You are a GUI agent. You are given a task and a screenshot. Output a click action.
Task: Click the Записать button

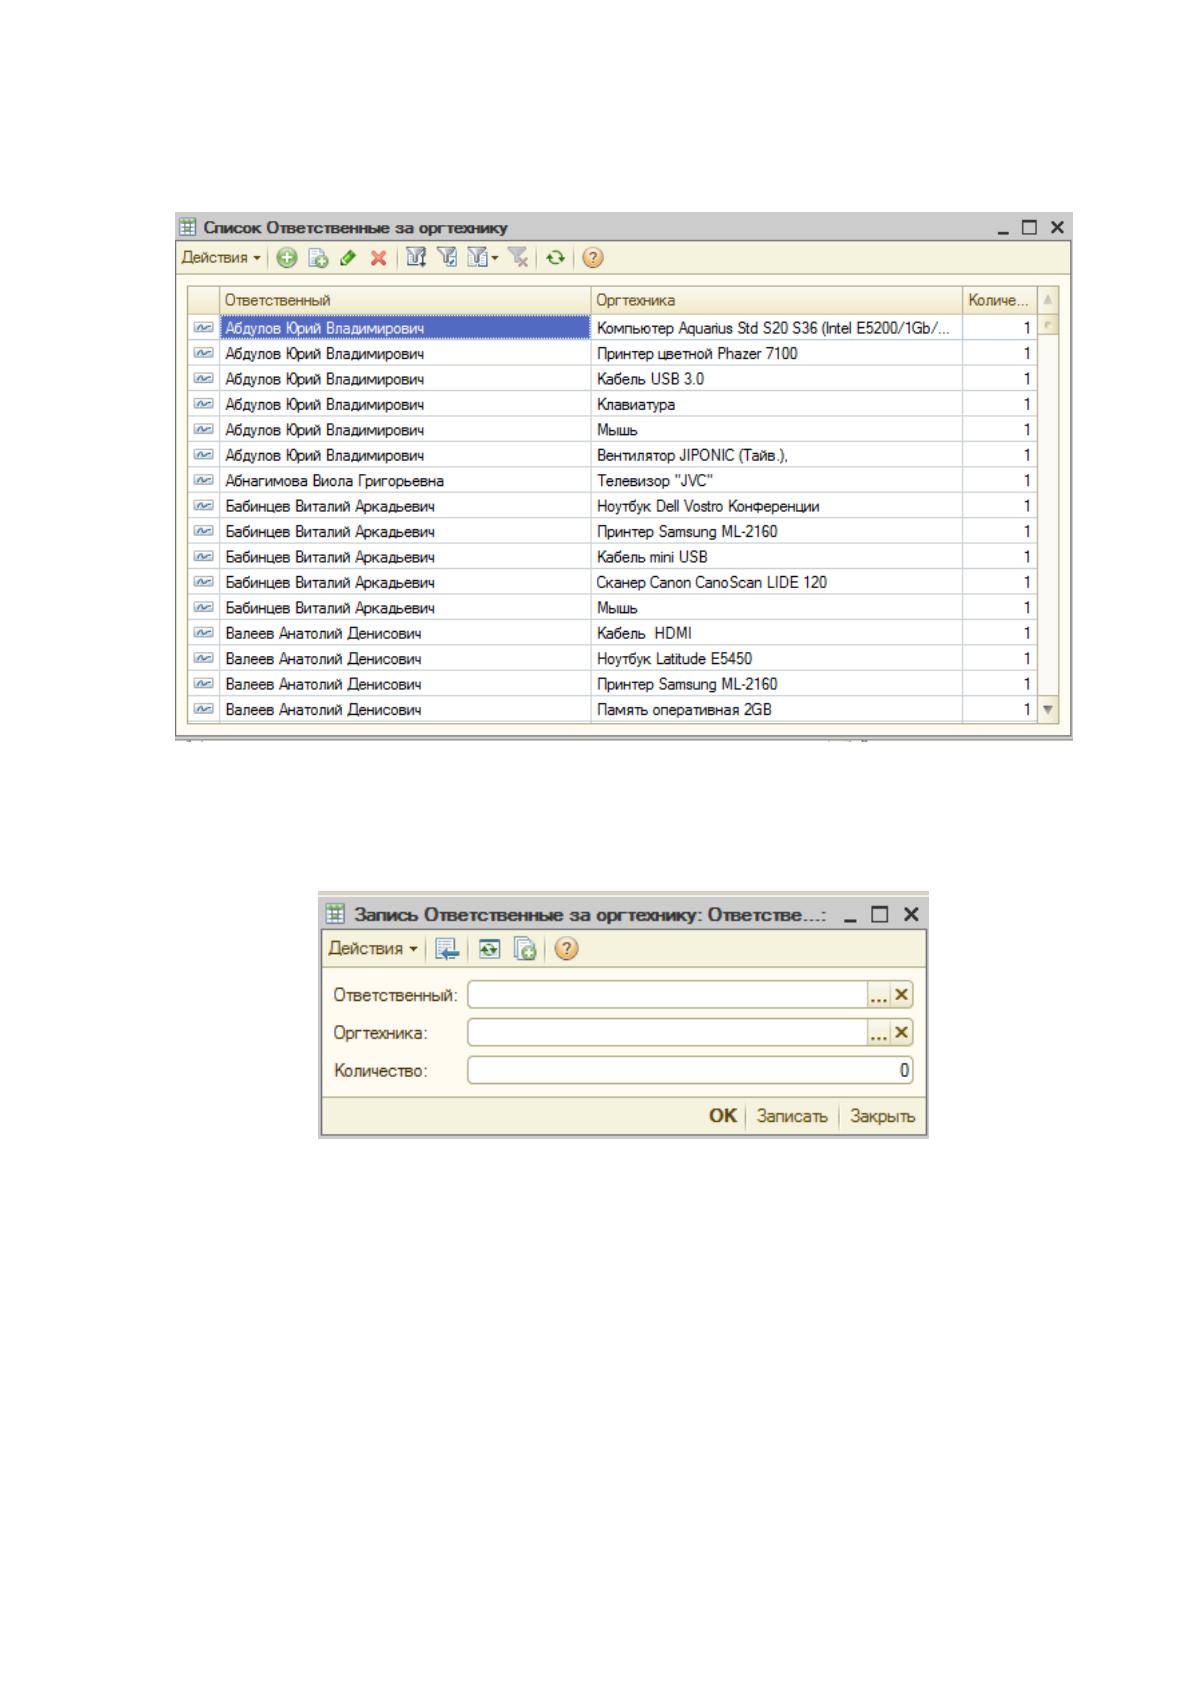(792, 1116)
